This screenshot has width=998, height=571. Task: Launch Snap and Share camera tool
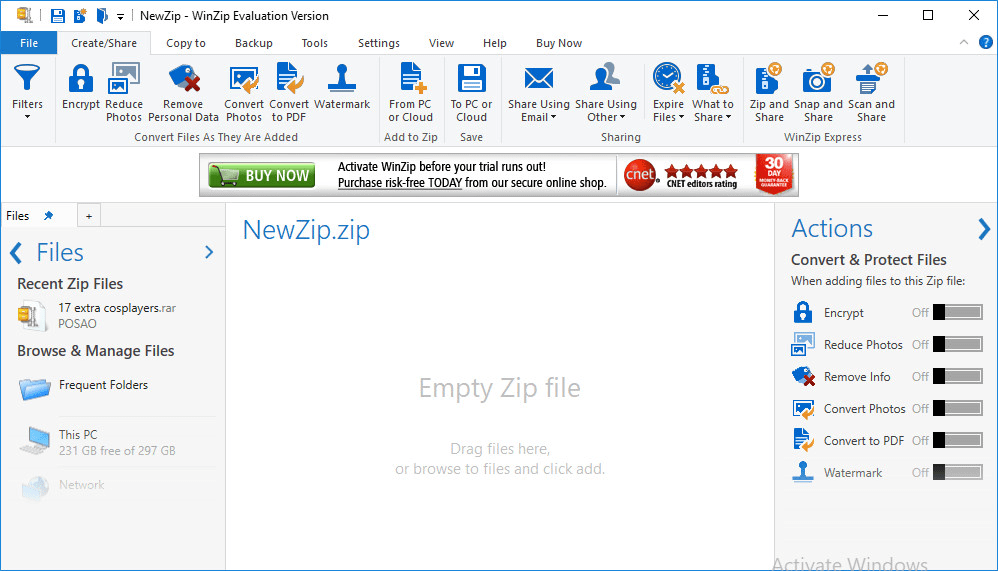click(x=818, y=92)
